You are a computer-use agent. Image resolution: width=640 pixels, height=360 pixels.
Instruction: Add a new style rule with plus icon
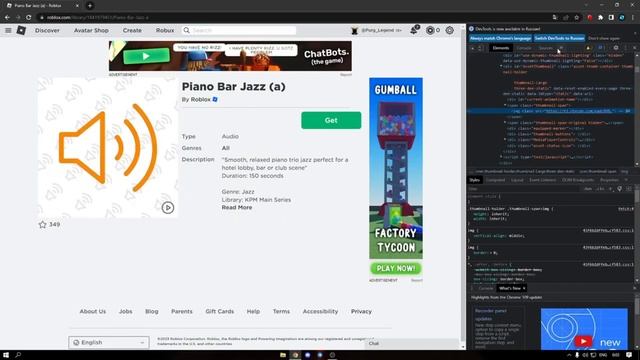(611, 189)
